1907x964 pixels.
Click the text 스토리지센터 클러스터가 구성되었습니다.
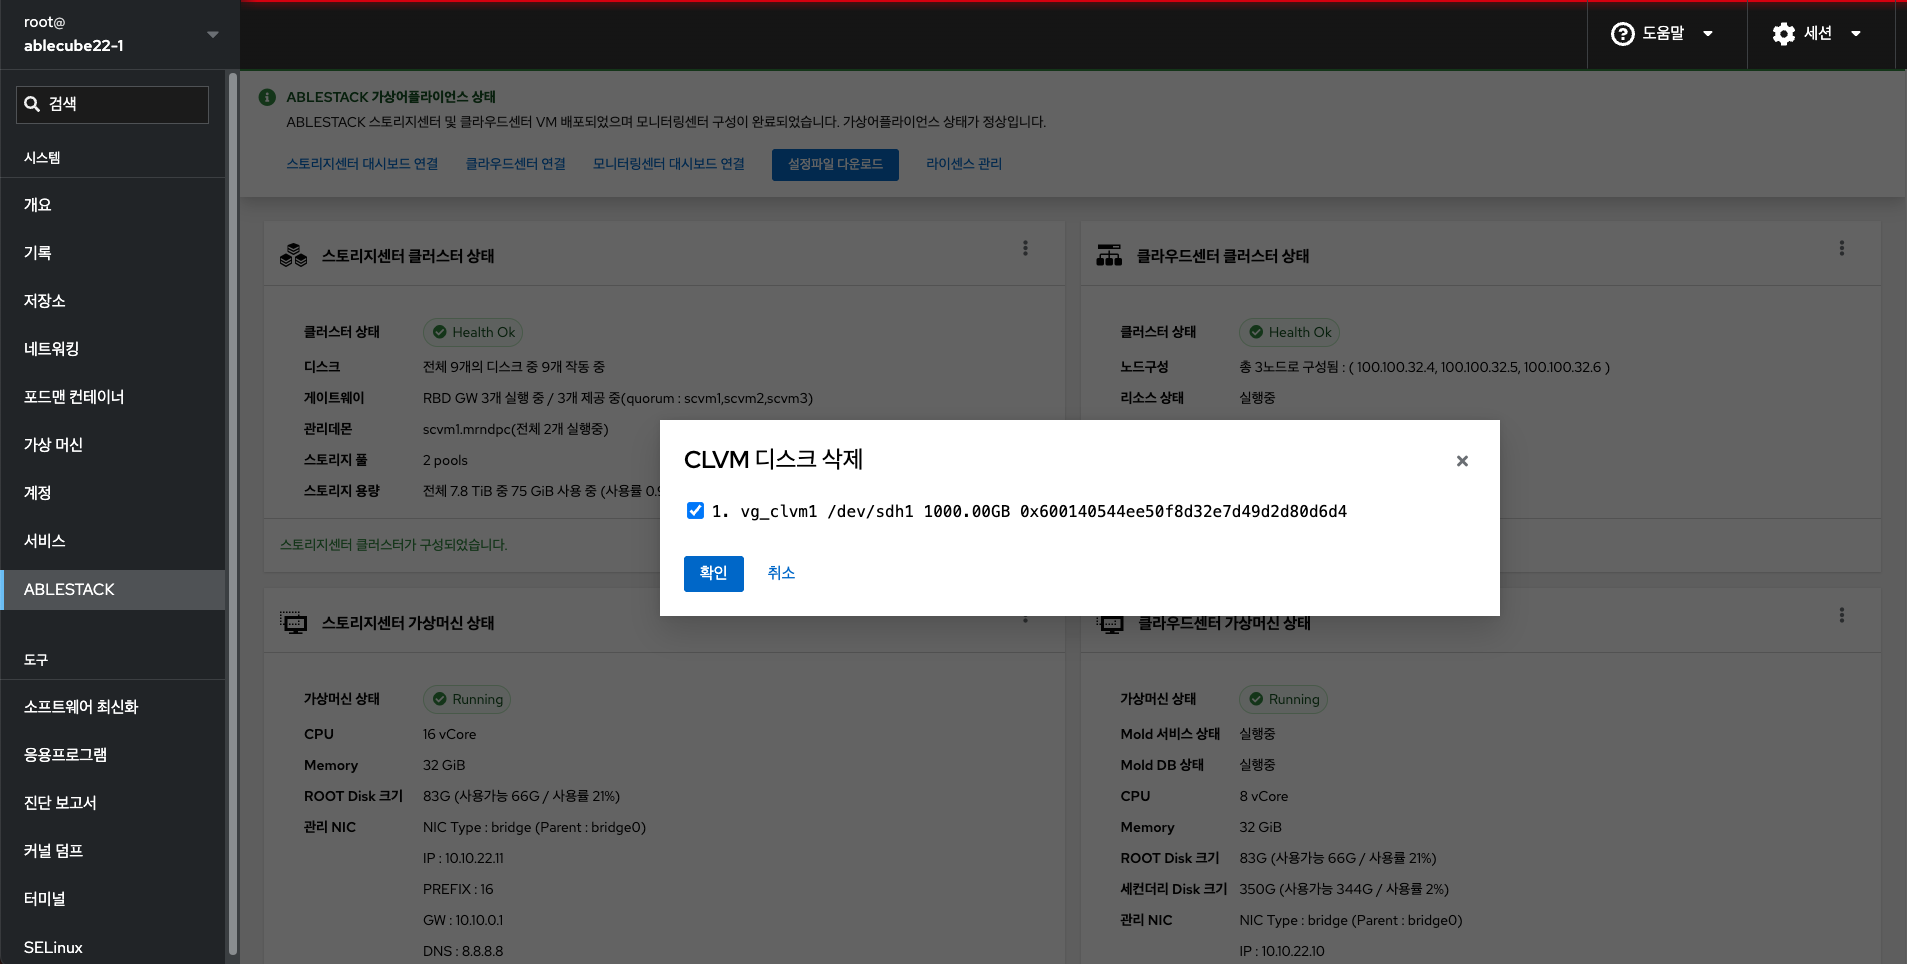[394, 545]
